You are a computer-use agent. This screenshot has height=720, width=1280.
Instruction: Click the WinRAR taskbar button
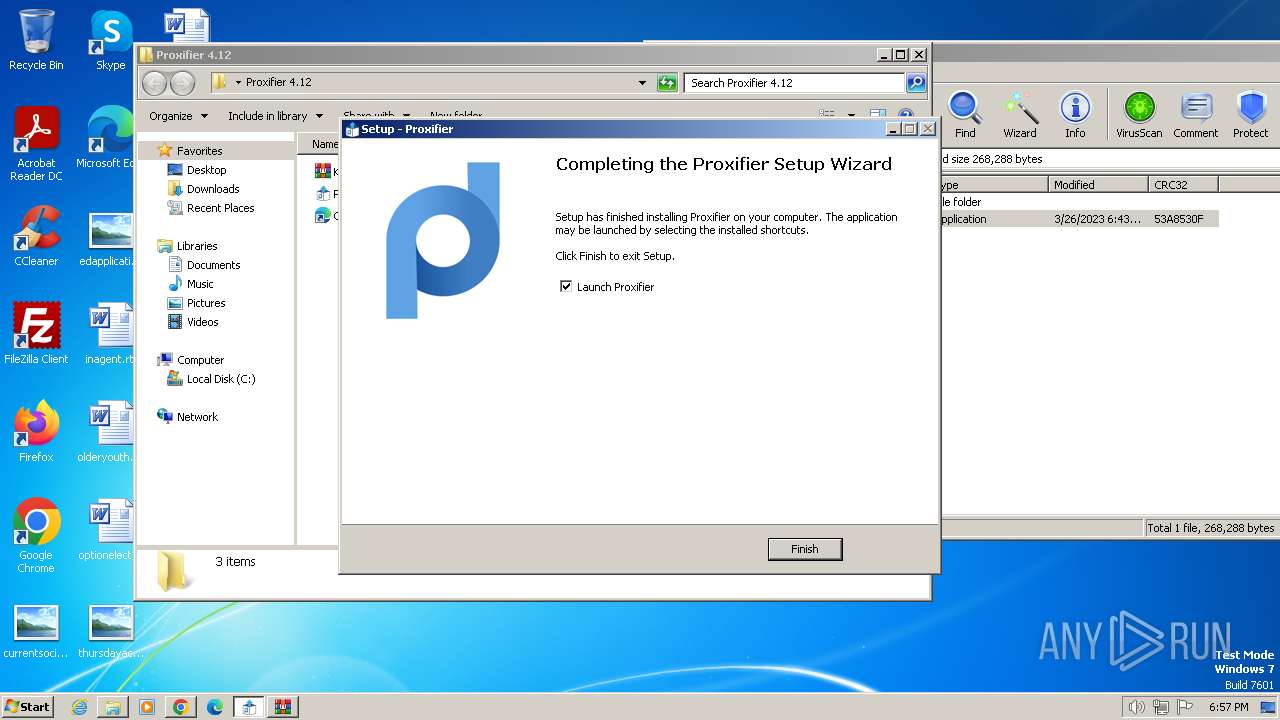pyautogui.click(x=282, y=707)
